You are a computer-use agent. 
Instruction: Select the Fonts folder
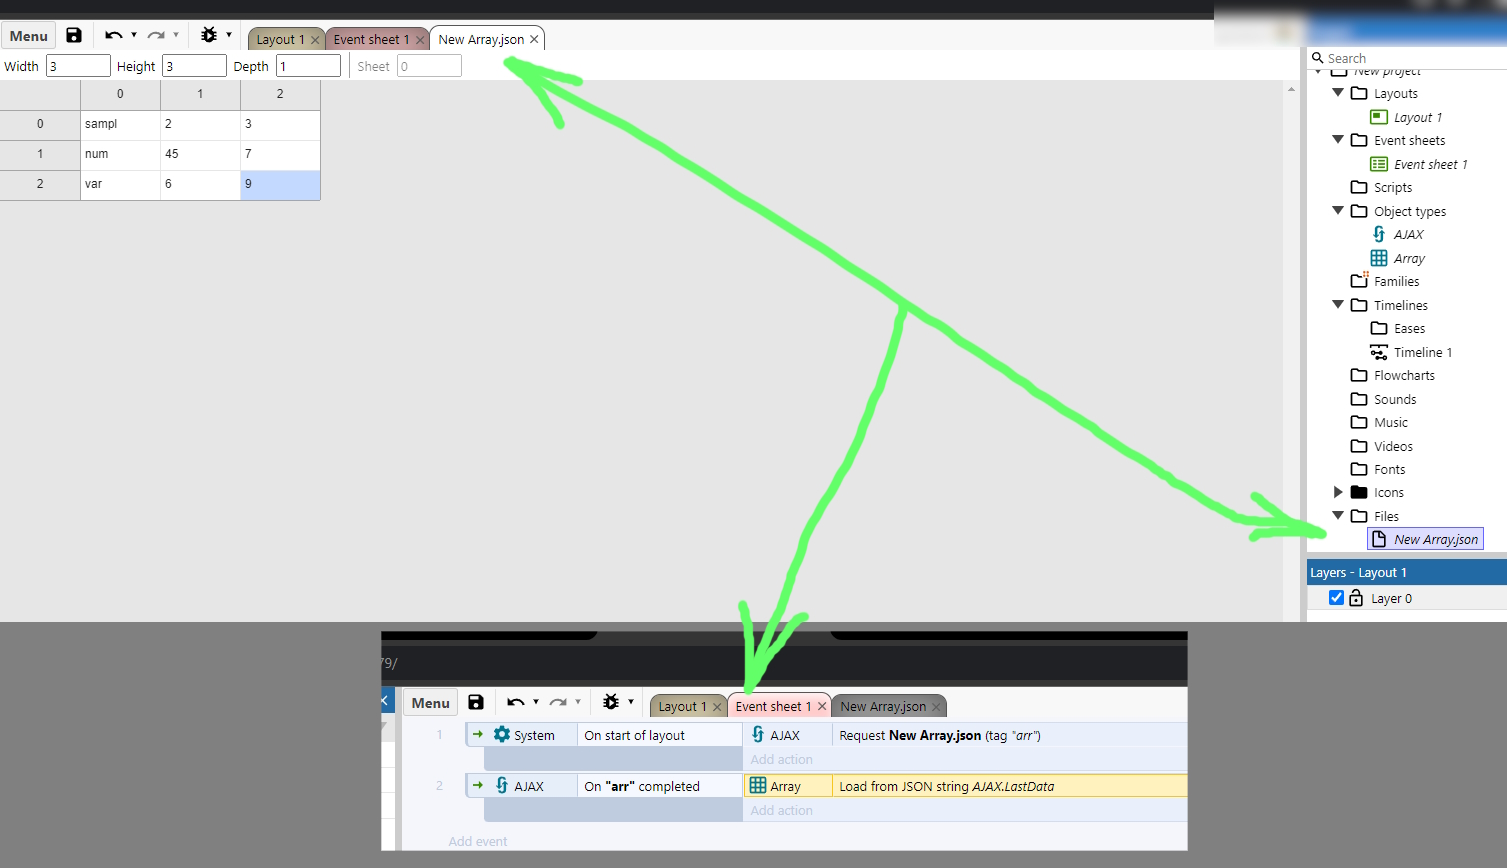click(1378, 469)
